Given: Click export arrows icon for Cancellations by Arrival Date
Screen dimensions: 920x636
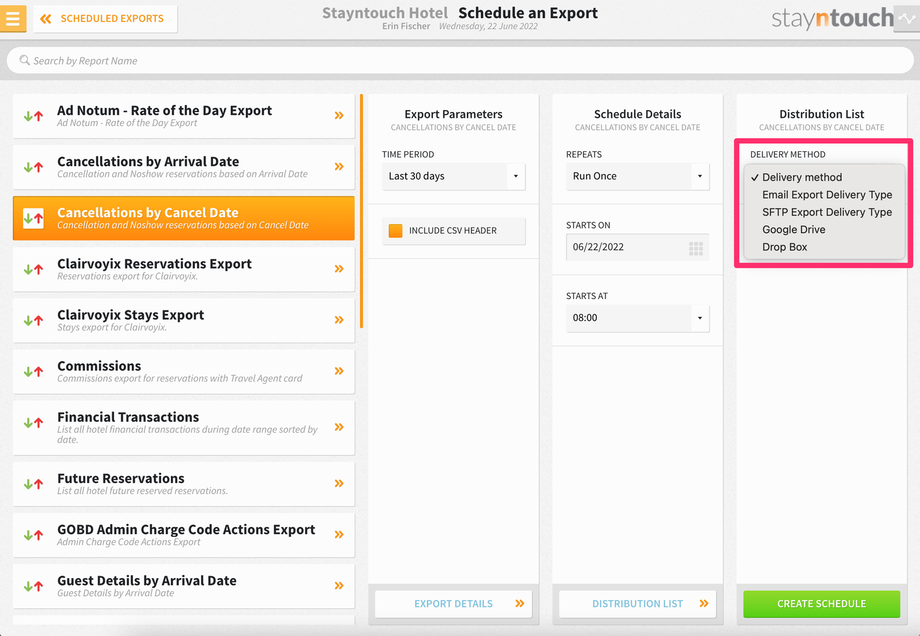Looking at the screenshot, I should coord(33,167).
